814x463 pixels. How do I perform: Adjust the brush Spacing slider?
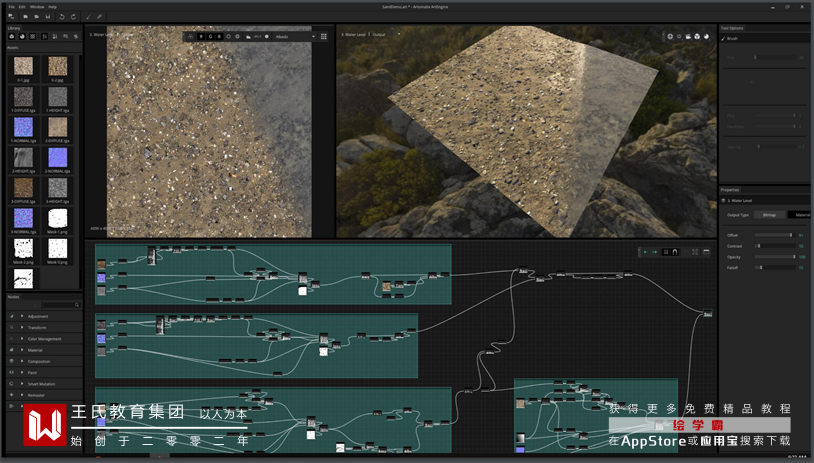pos(775,147)
